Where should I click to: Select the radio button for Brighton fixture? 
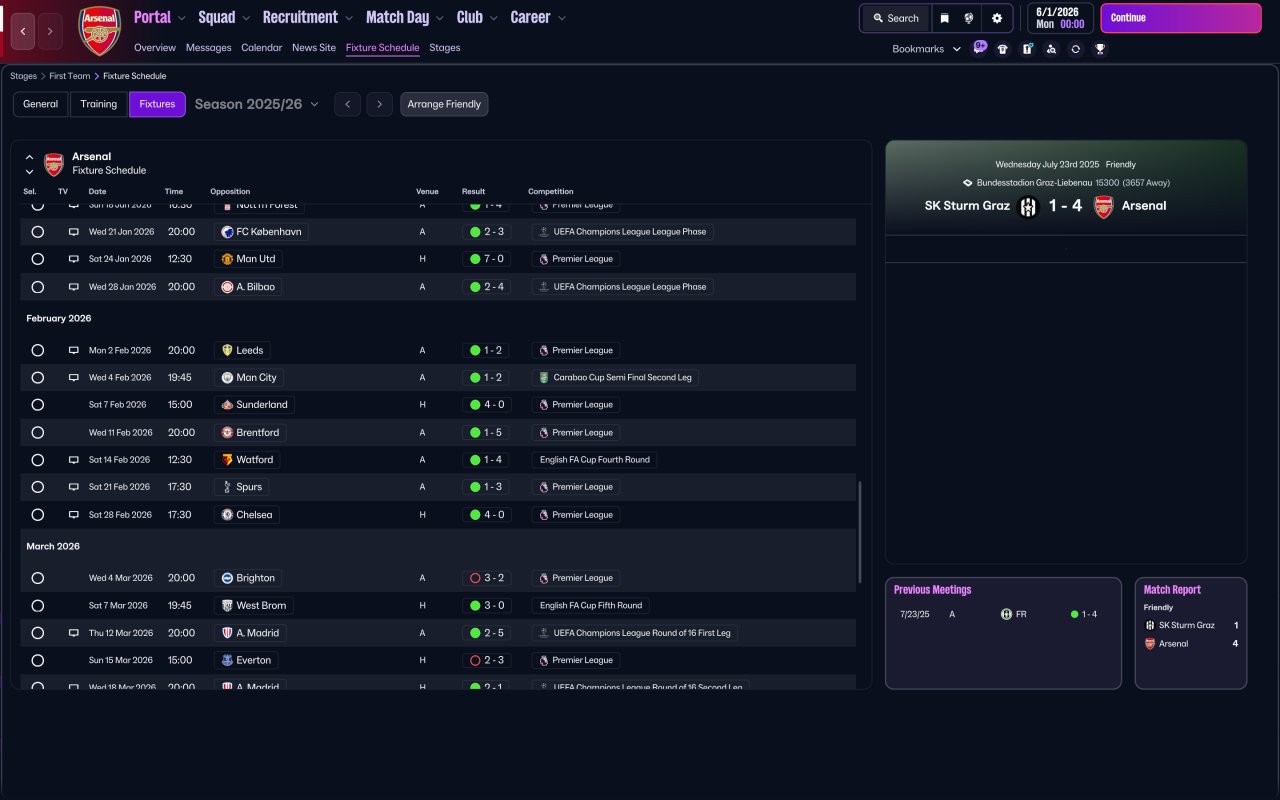click(38, 578)
